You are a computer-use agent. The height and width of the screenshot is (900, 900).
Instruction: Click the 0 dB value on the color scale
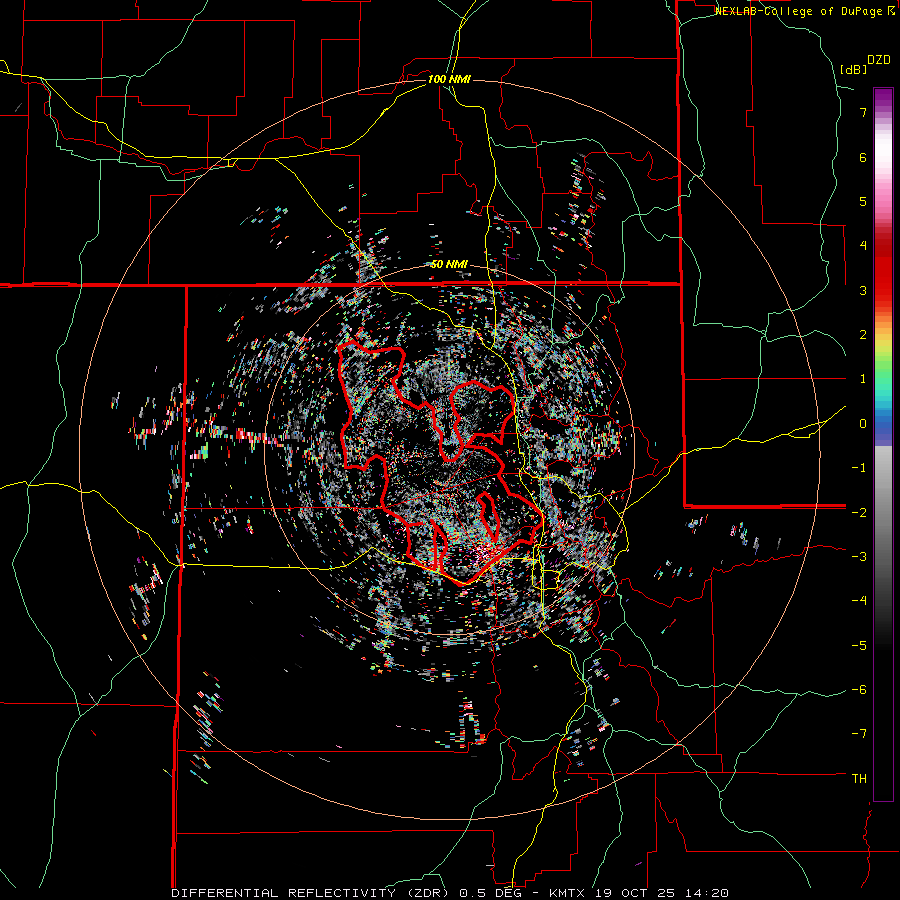pyautogui.click(x=863, y=424)
